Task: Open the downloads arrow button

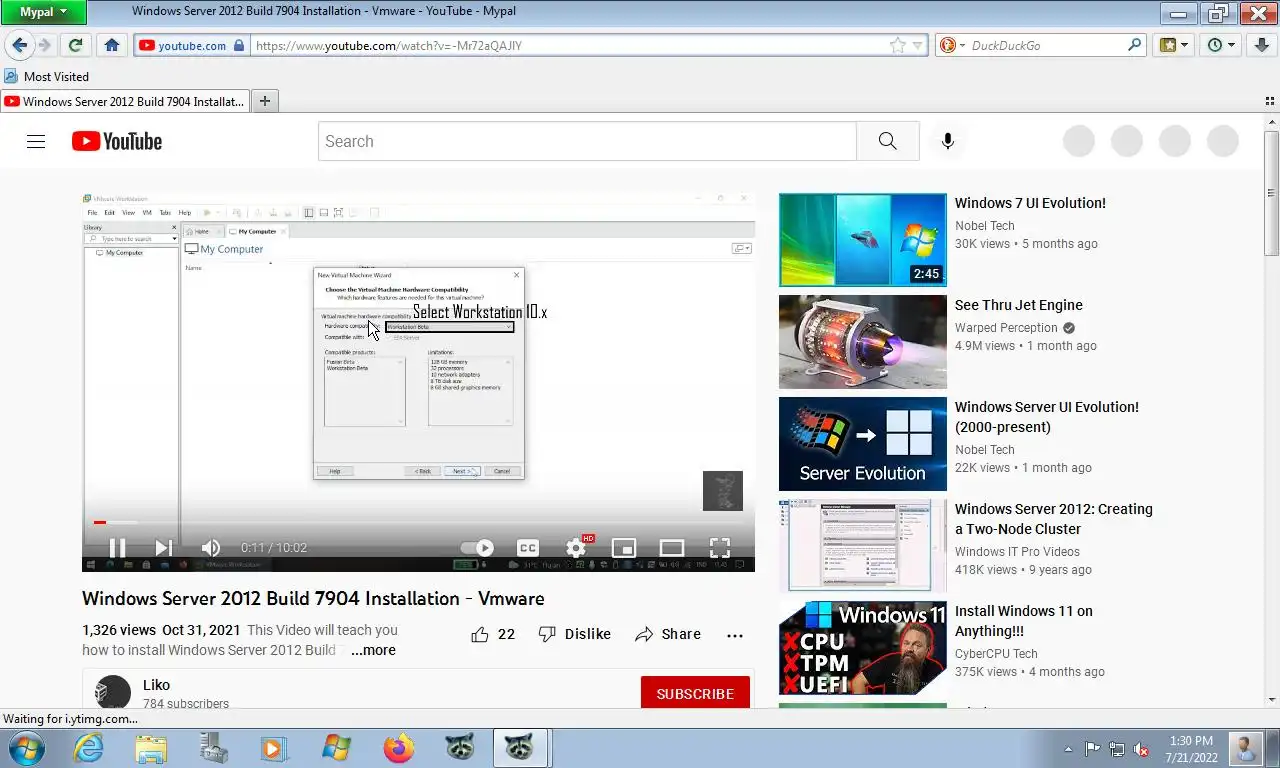Action: (1261, 45)
